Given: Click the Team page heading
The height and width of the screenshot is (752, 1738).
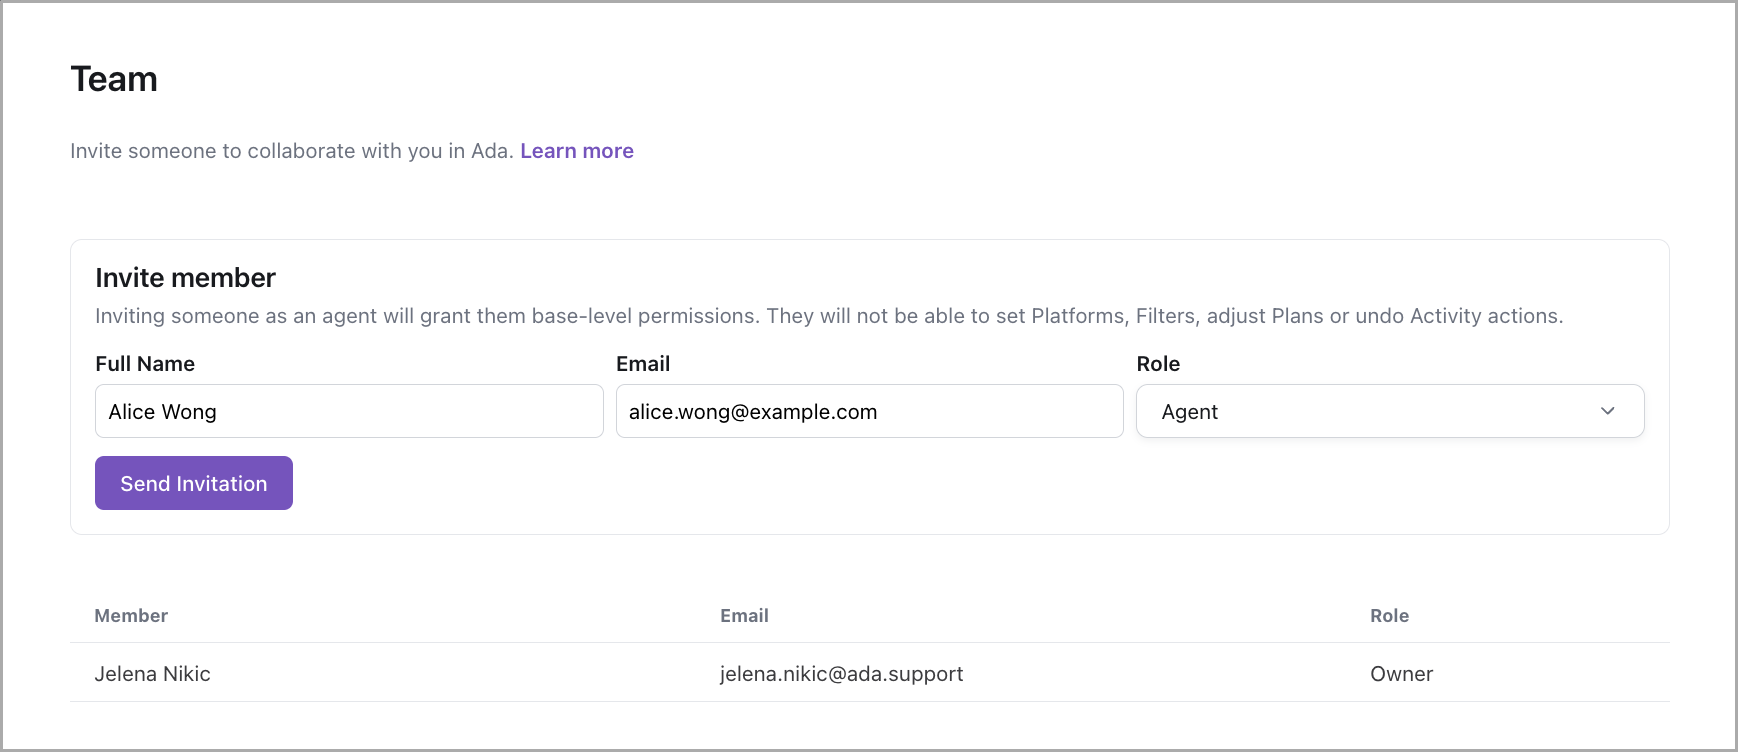Looking at the screenshot, I should pyautogui.click(x=114, y=79).
